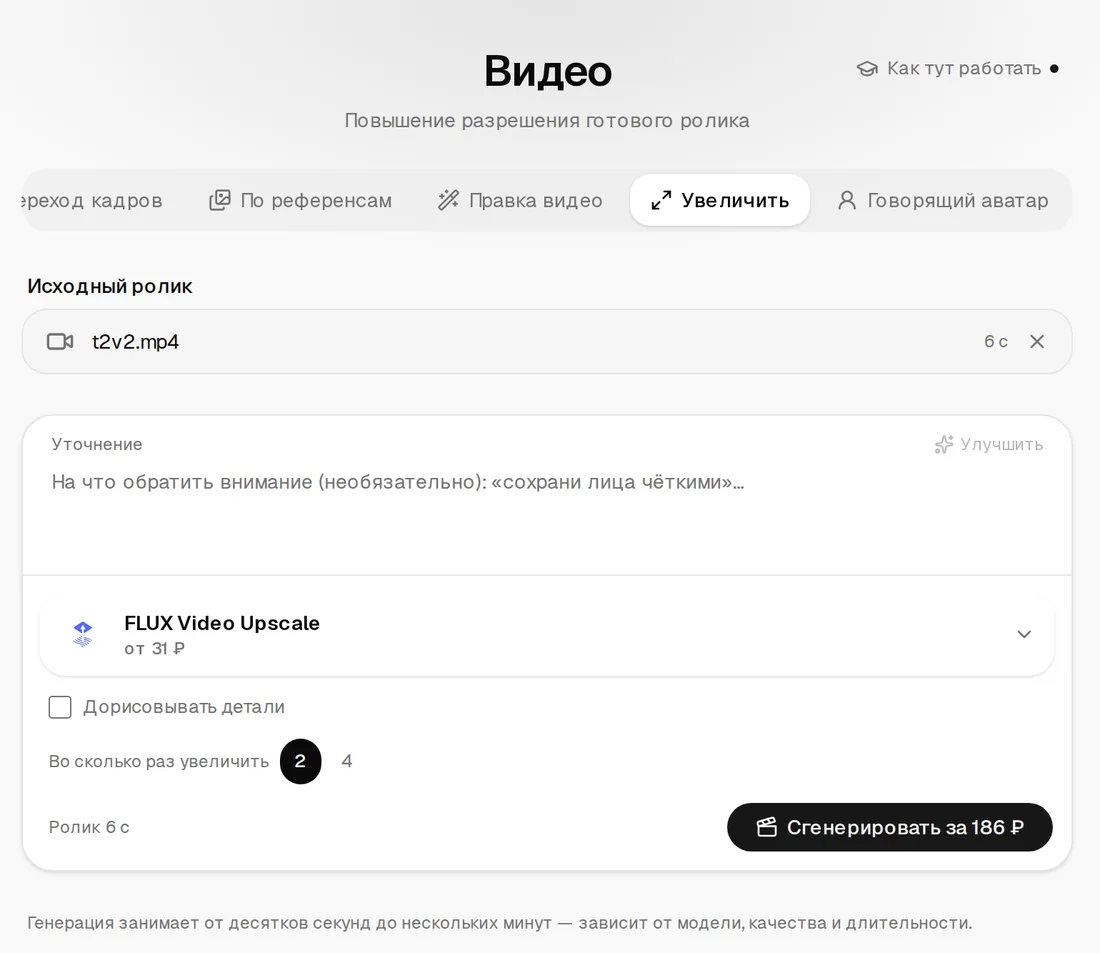Open the «Как тут работать» help link

(956, 68)
